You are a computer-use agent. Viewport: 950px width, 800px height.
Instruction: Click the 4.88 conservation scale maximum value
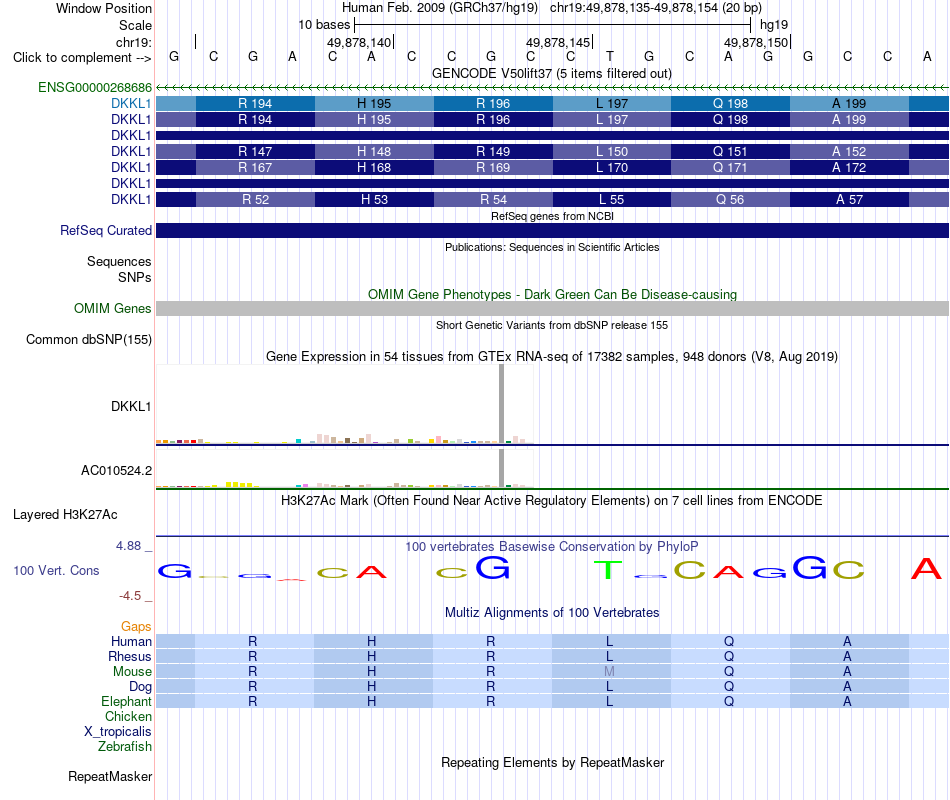[x=128, y=546]
